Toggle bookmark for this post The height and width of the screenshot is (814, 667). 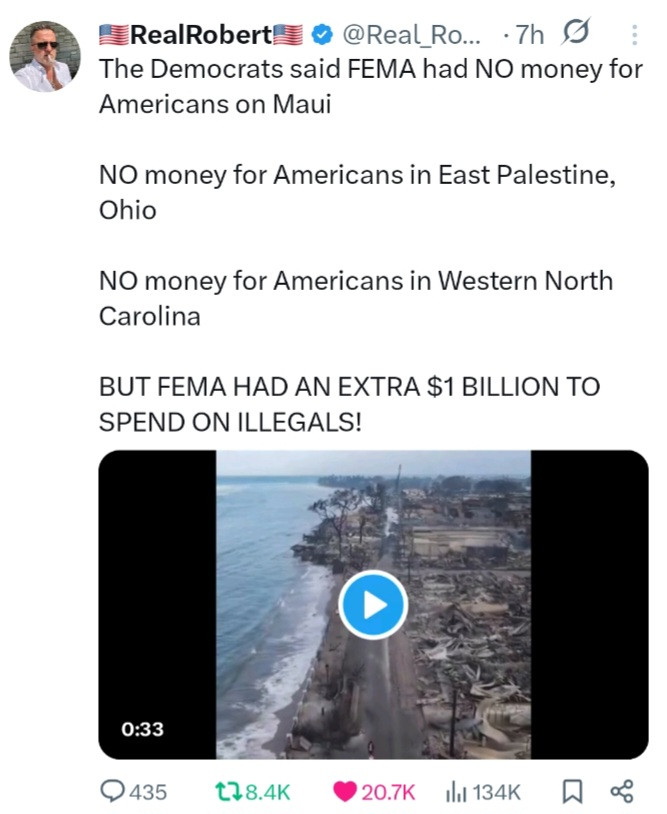click(572, 792)
